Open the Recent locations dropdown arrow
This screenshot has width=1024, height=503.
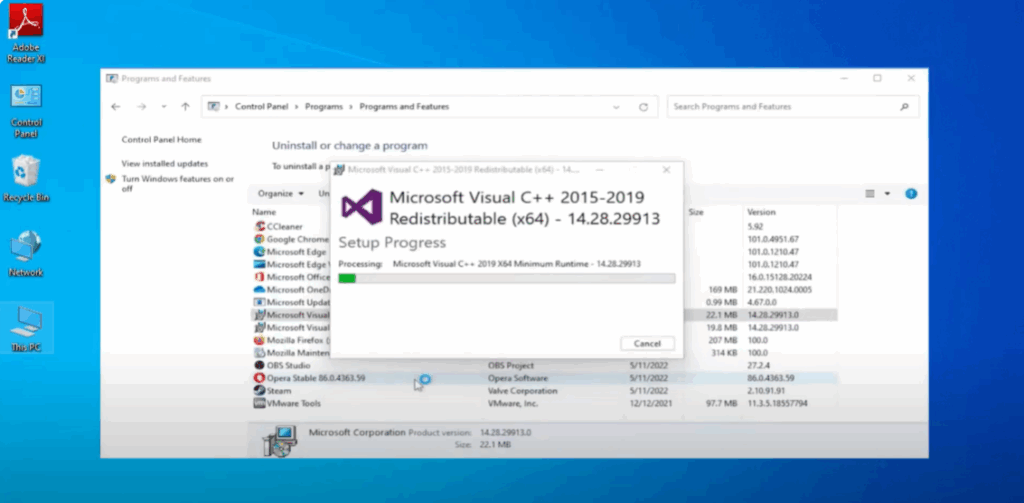click(164, 106)
